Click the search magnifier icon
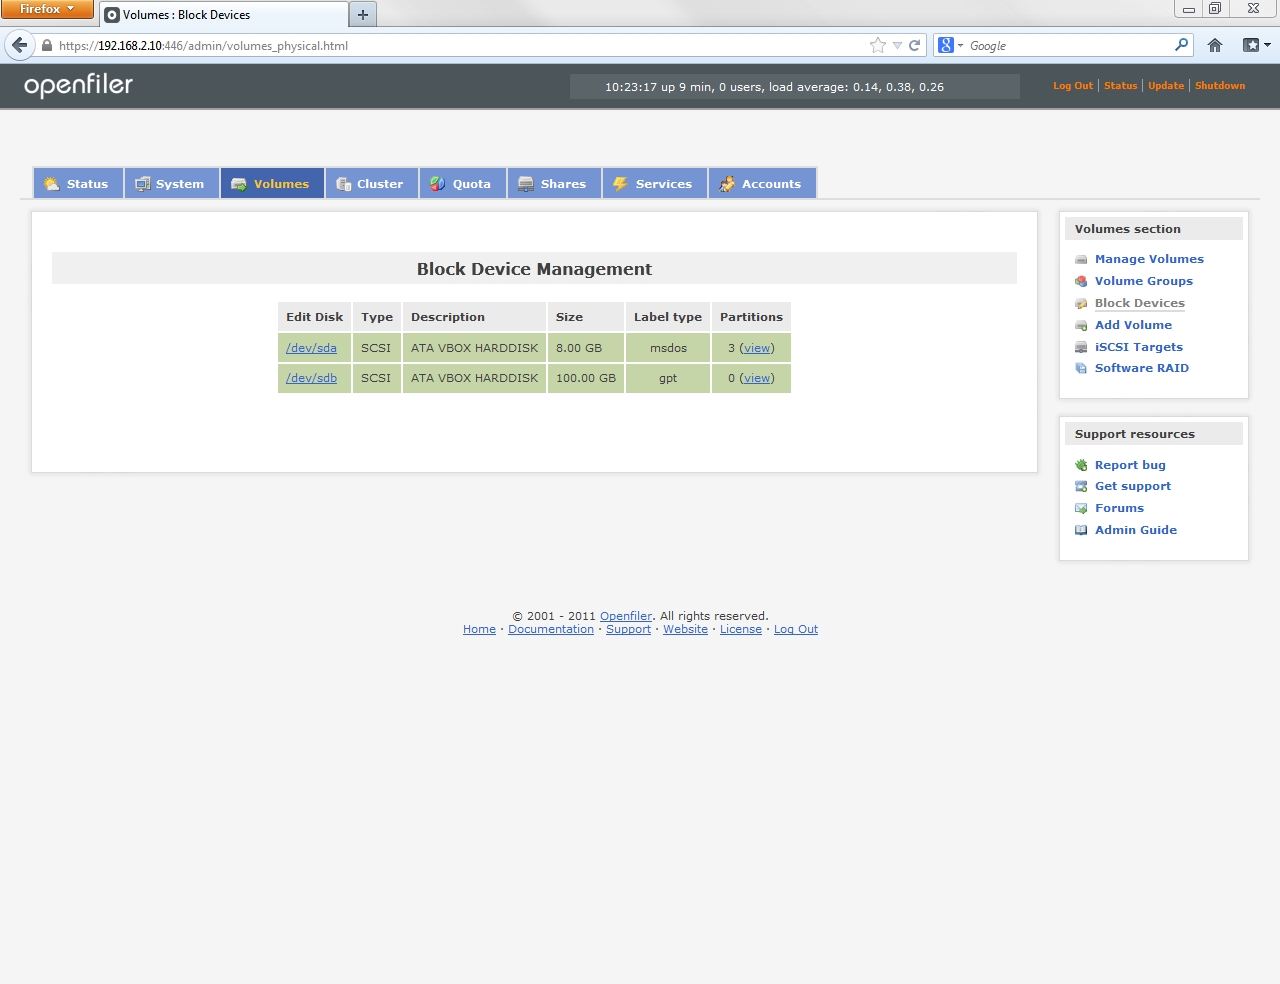Image resolution: width=1280 pixels, height=984 pixels. pyautogui.click(x=1181, y=45)
